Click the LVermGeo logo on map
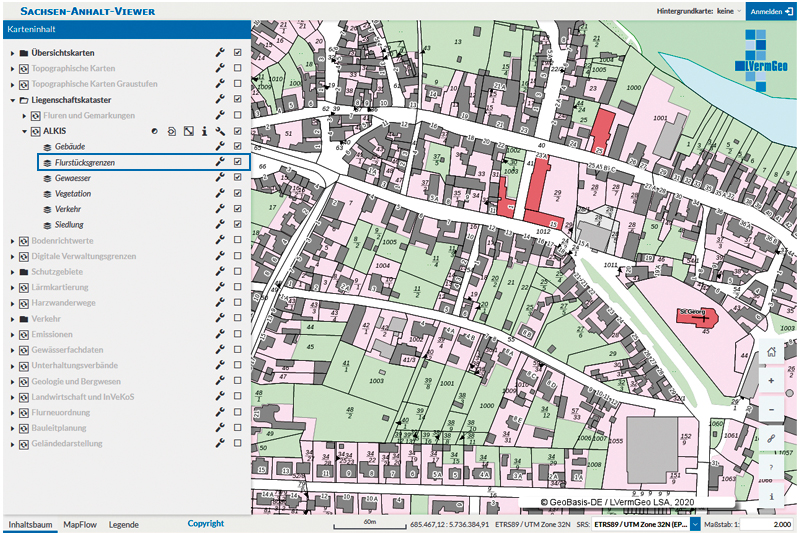The image size is (800, 533). [x=761, y=61]
